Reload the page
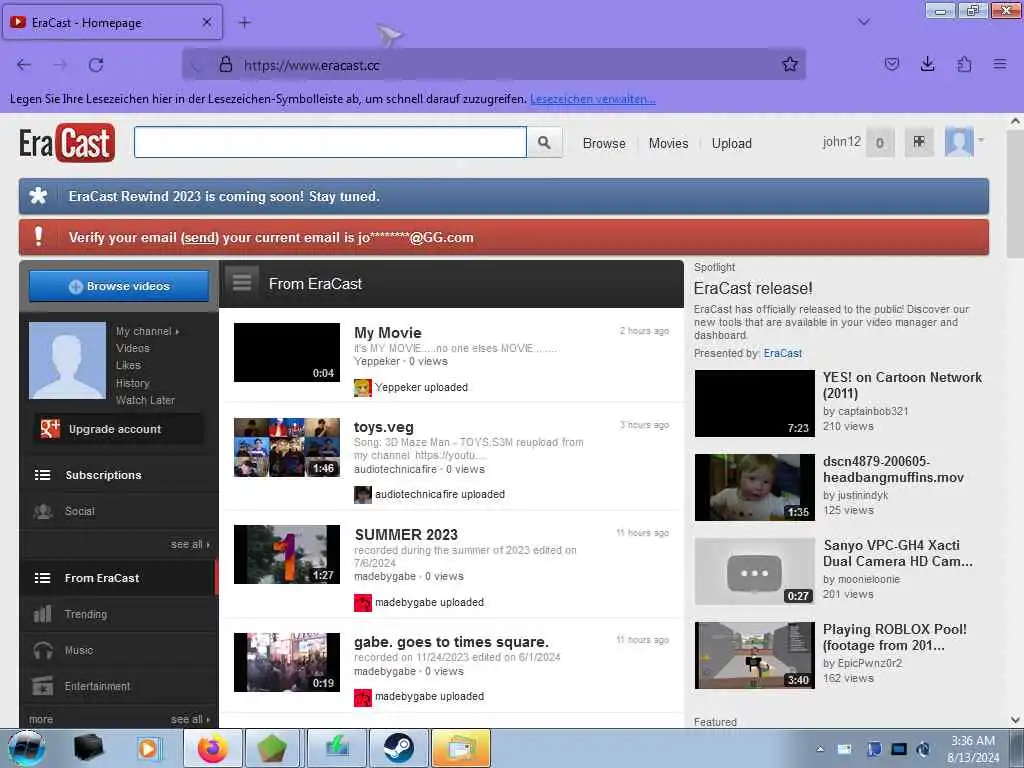1024x768 pixels. pos(96,64)
